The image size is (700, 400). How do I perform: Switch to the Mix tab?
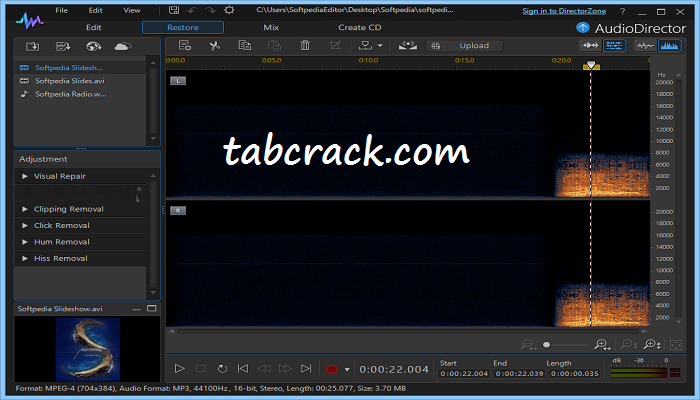pos(271,27)
